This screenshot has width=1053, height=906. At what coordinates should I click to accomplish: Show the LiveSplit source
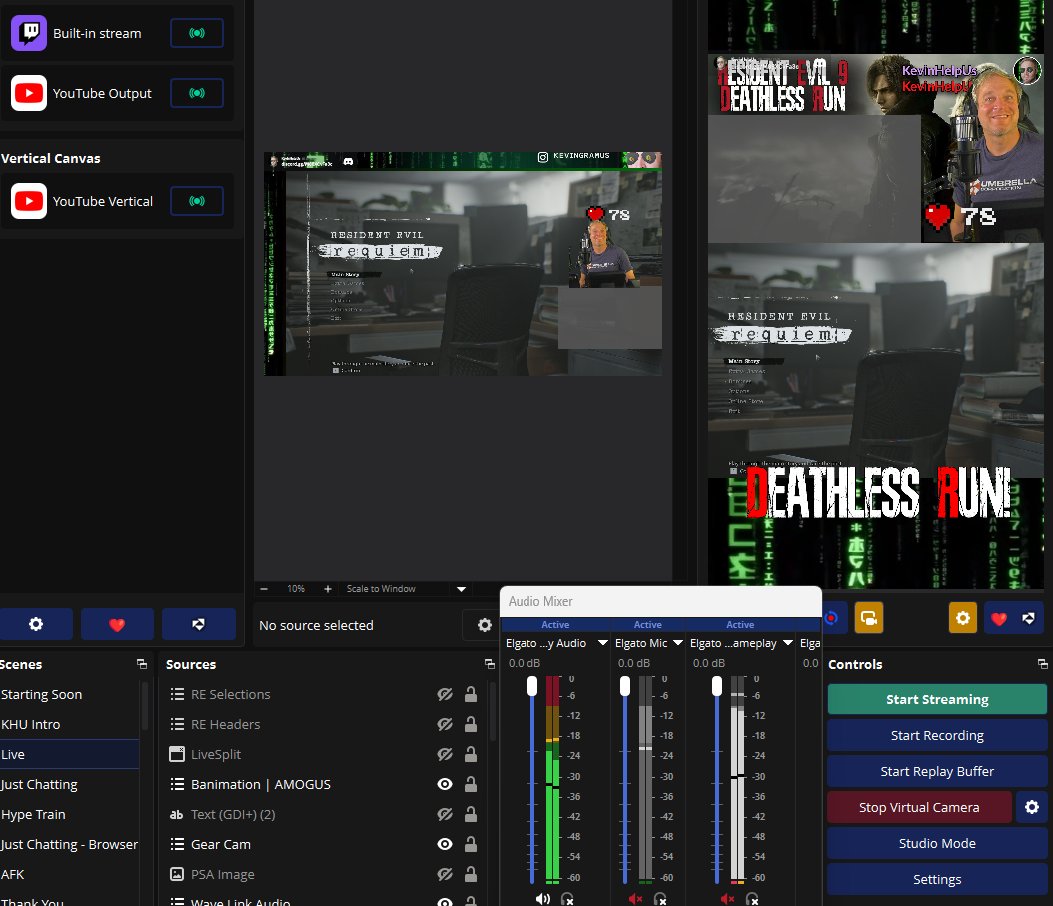point(445,754)
